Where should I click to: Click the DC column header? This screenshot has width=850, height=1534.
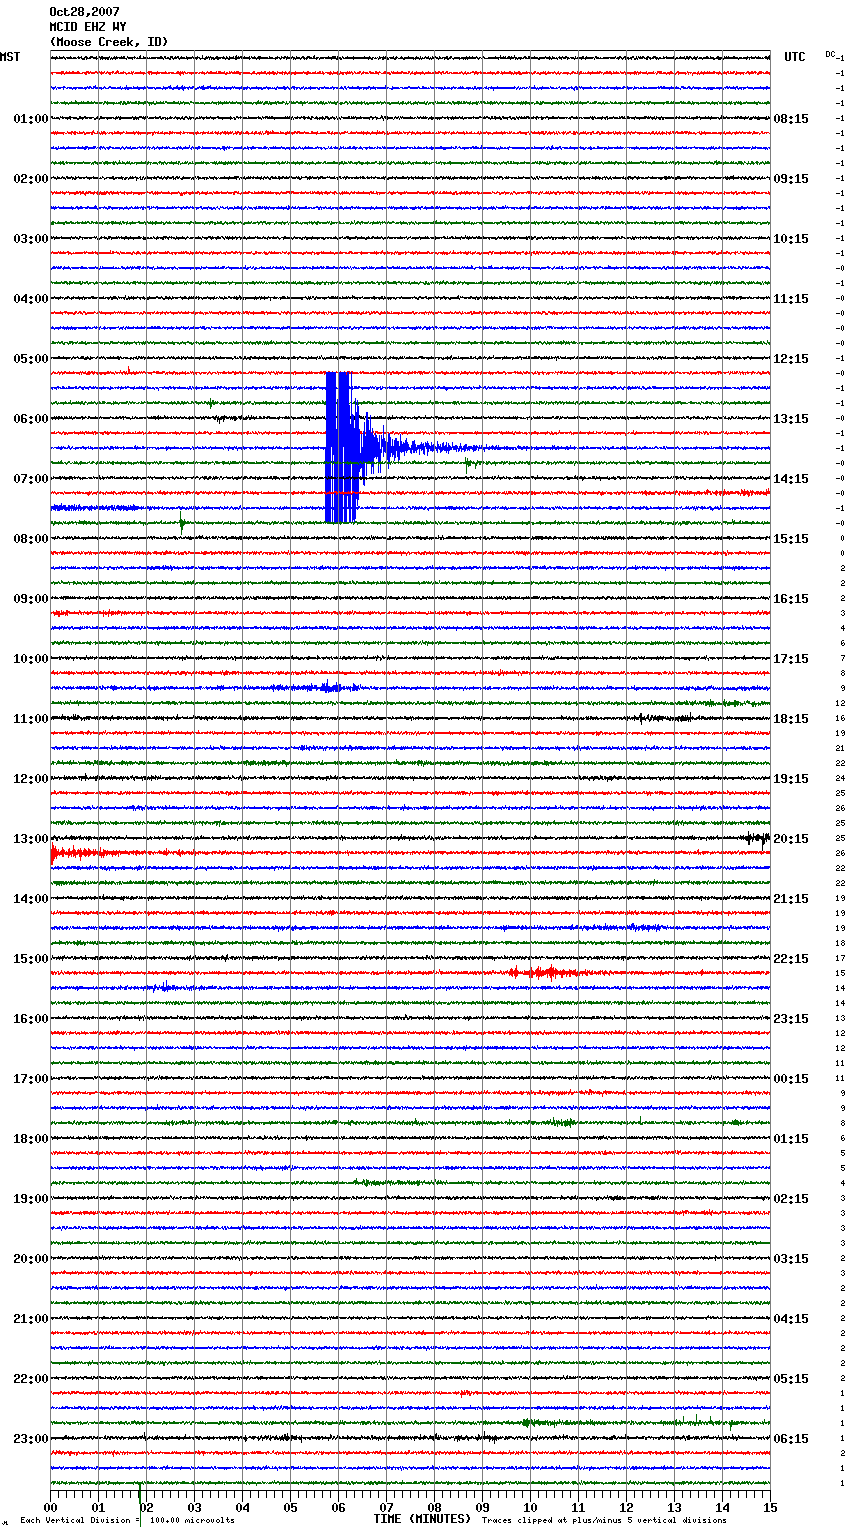coord(830,54)
